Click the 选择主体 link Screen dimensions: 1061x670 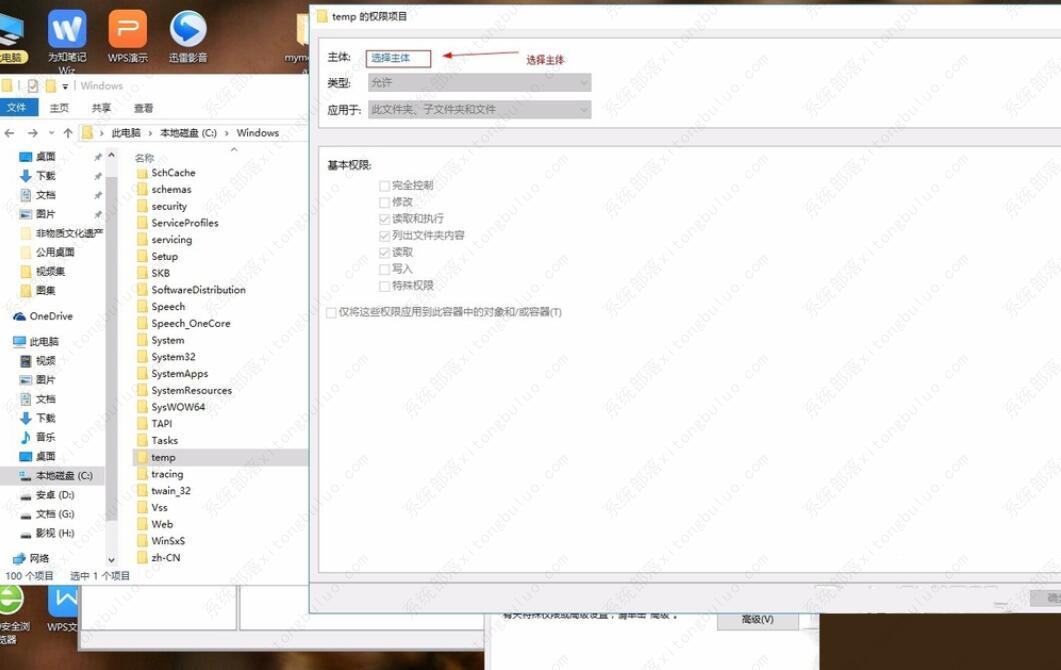pos(395,57)
